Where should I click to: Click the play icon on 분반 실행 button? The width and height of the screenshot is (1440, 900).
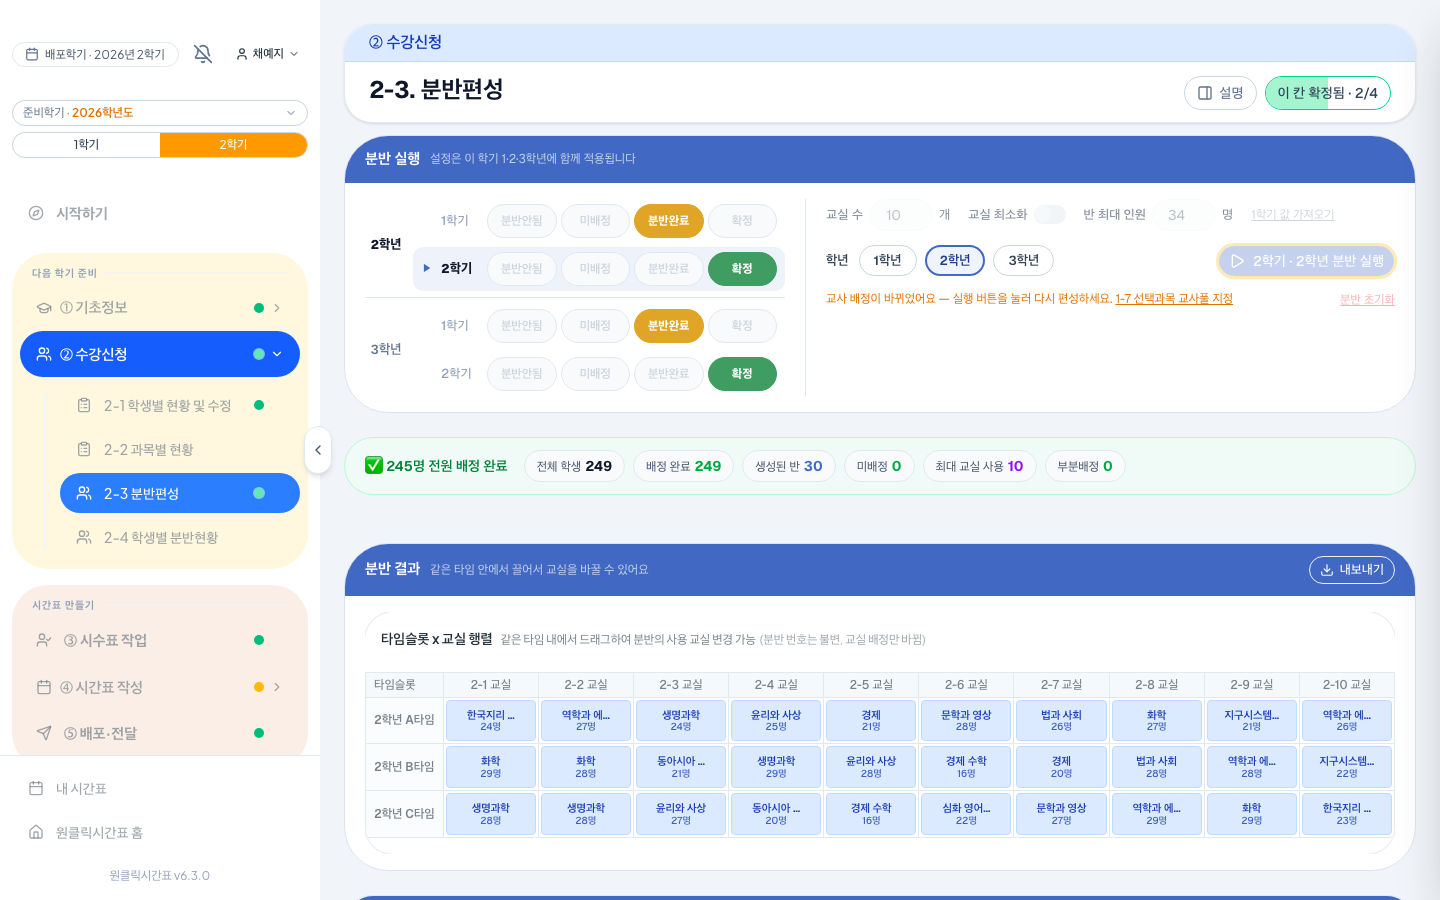coord(1237,261)
